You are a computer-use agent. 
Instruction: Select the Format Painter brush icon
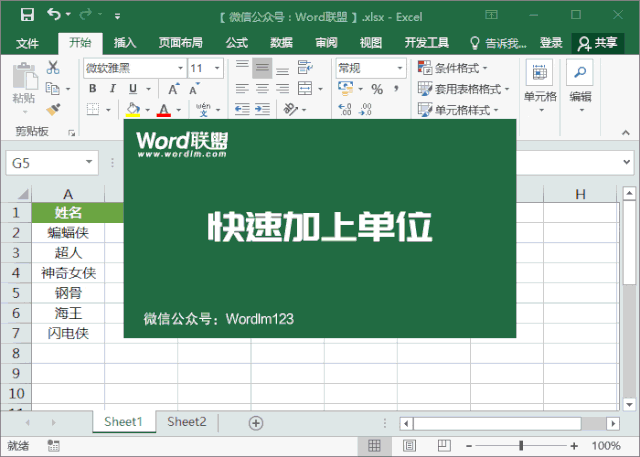tap(53, 109)
